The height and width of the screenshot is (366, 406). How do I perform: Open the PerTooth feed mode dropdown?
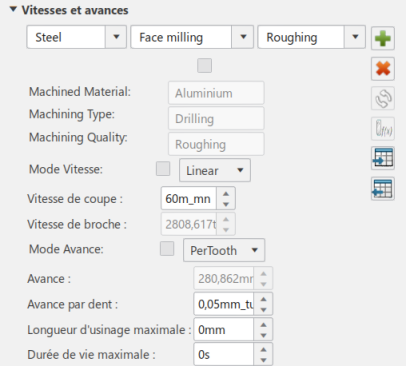pyautogui.click(x=224, y=250)
